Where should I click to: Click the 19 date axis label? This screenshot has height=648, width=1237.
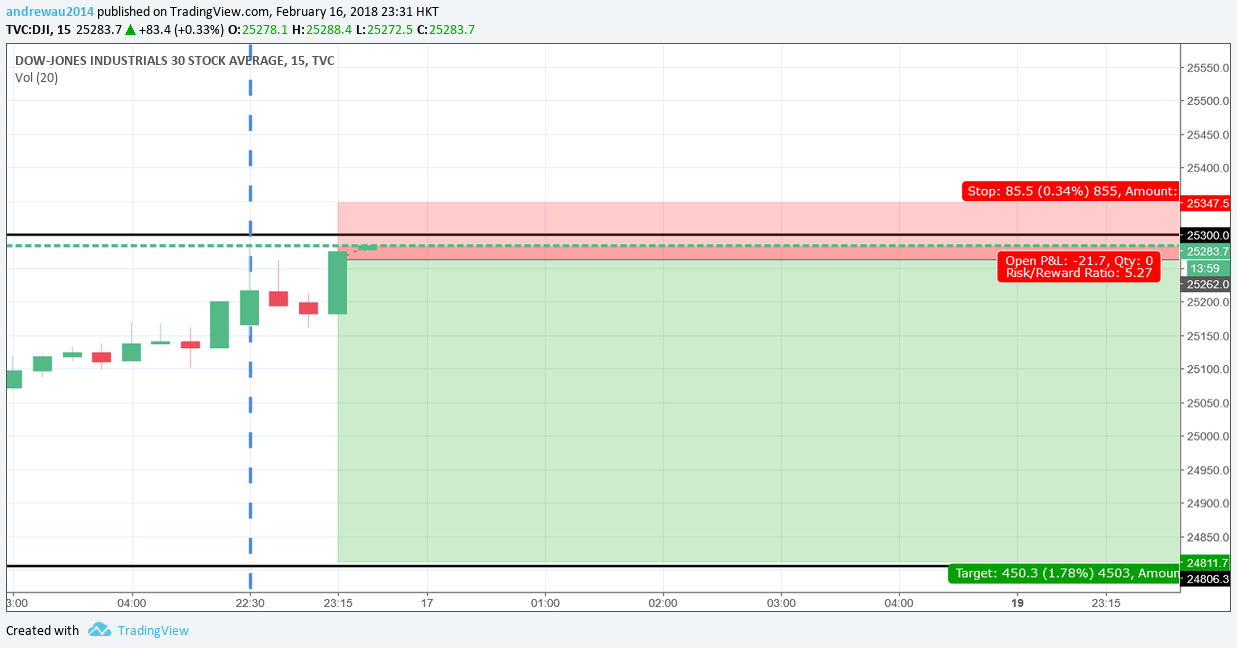pyautogui.click(x=1017, y=603)
